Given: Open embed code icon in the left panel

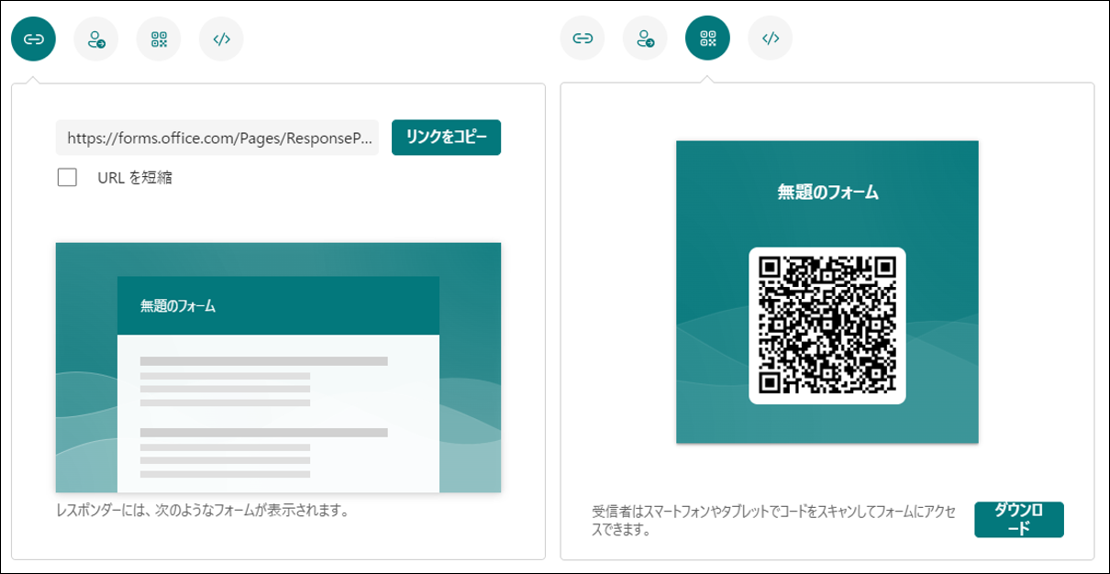Looking at the screenshot, I should 222,39.
